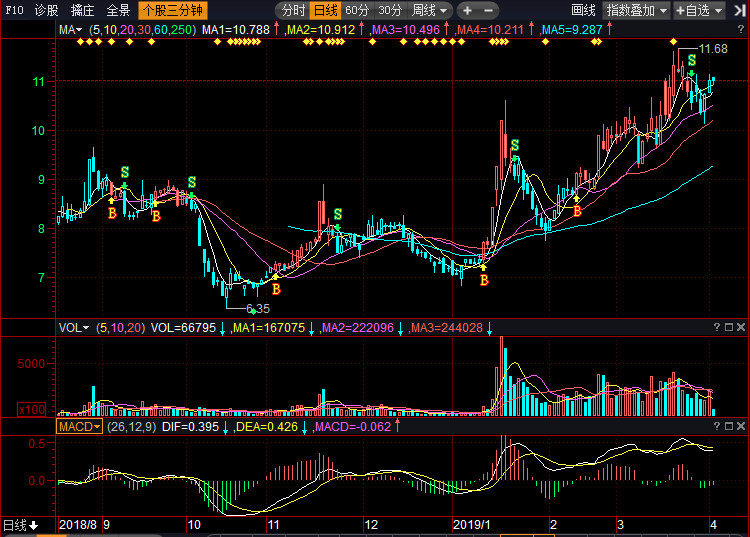Image resolution: width=750 pixels, height=537 pixels.
Task: Expand the 周线 period dropdown
Action: [x=430, y=10]
